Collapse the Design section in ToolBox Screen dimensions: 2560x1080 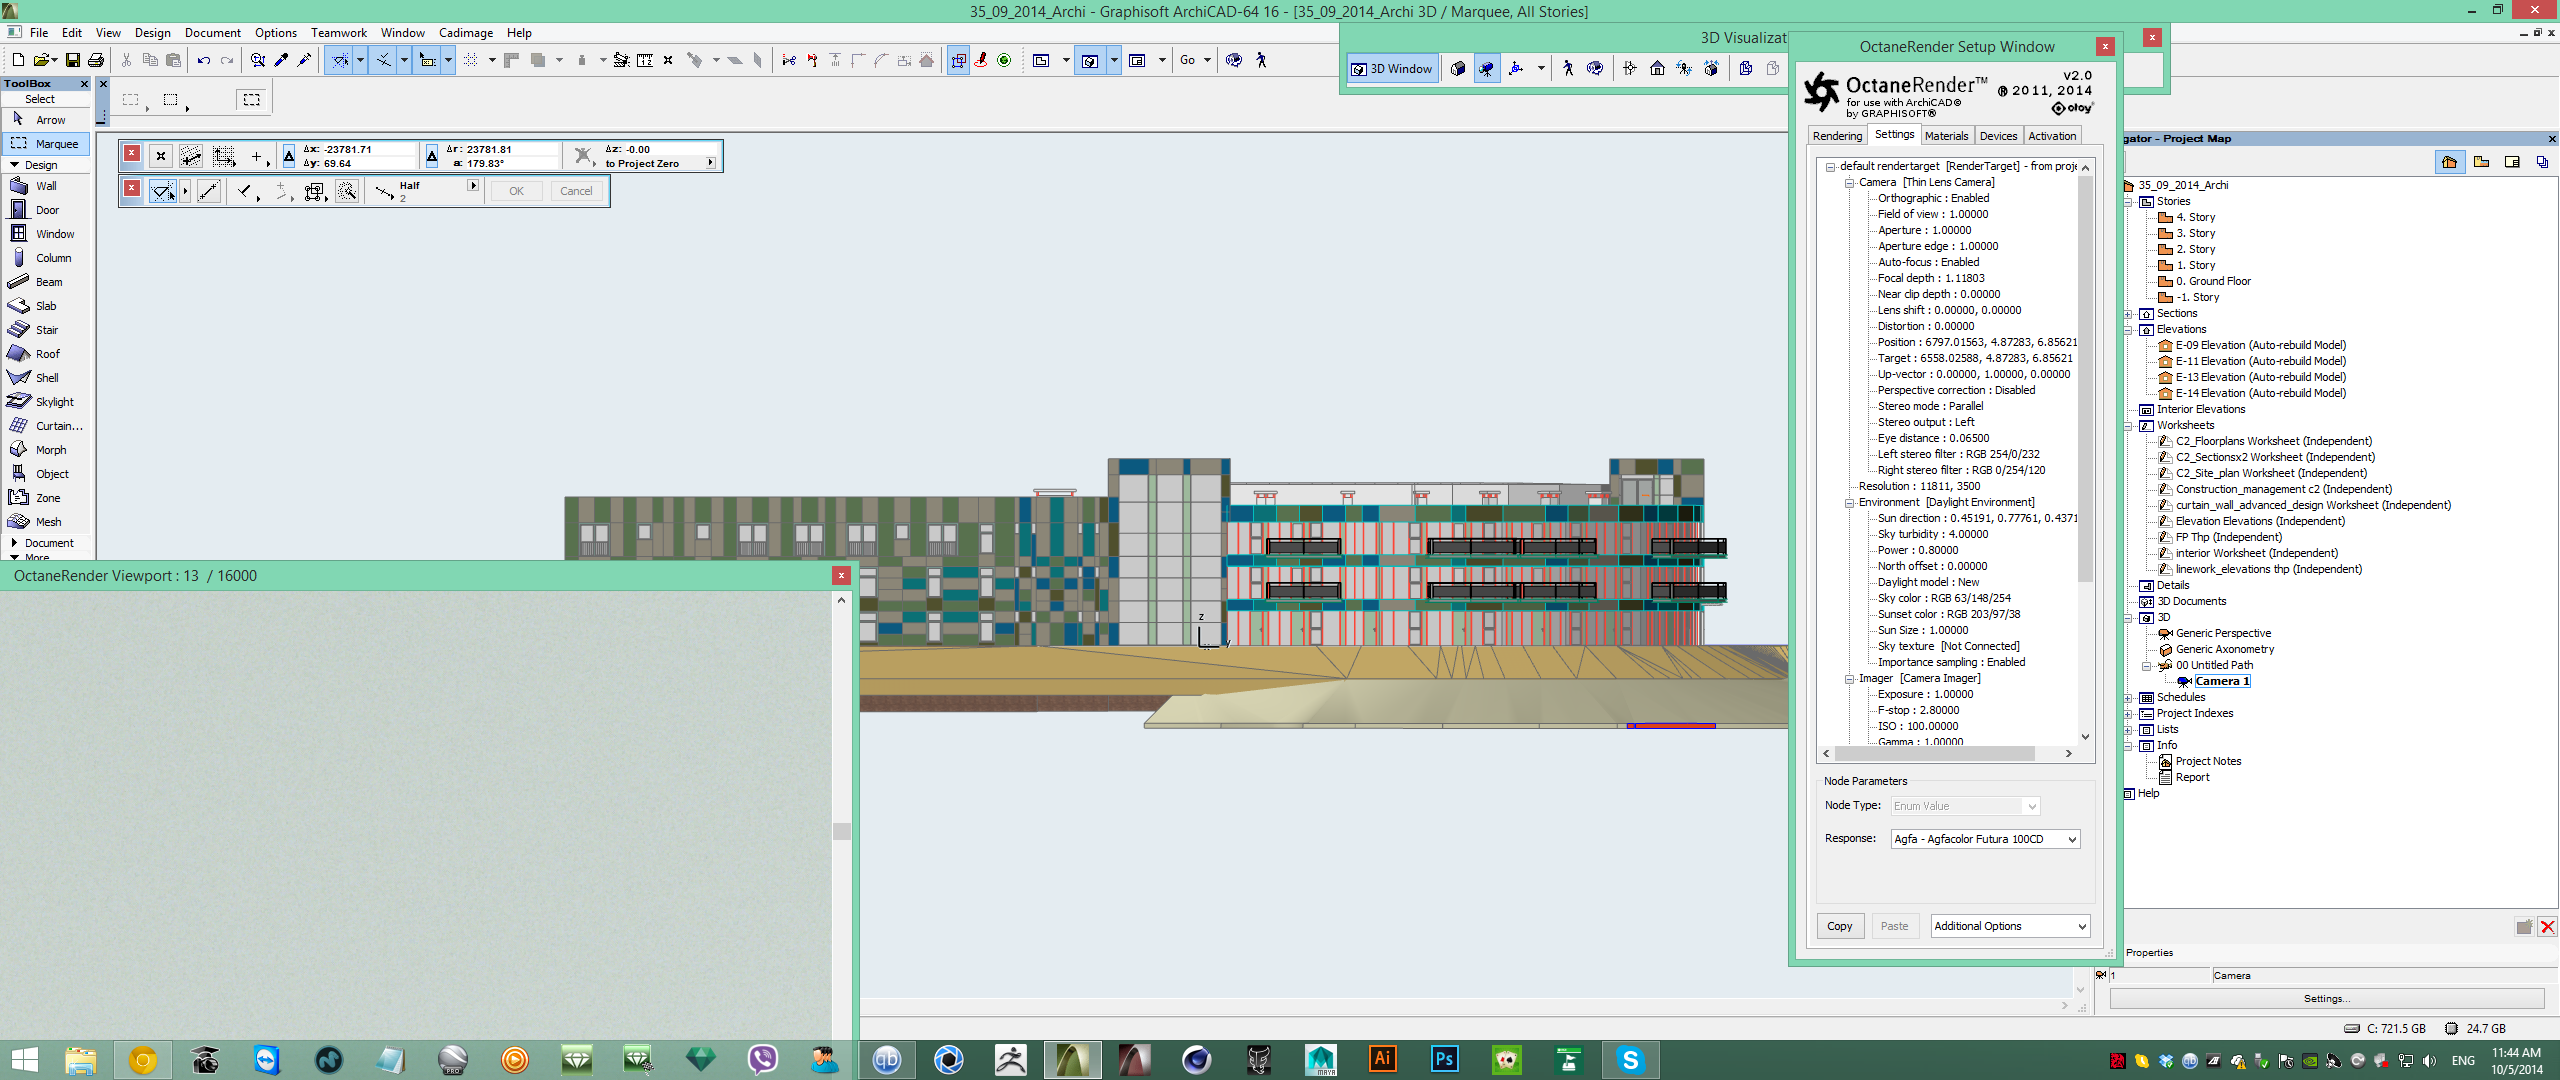14,165
